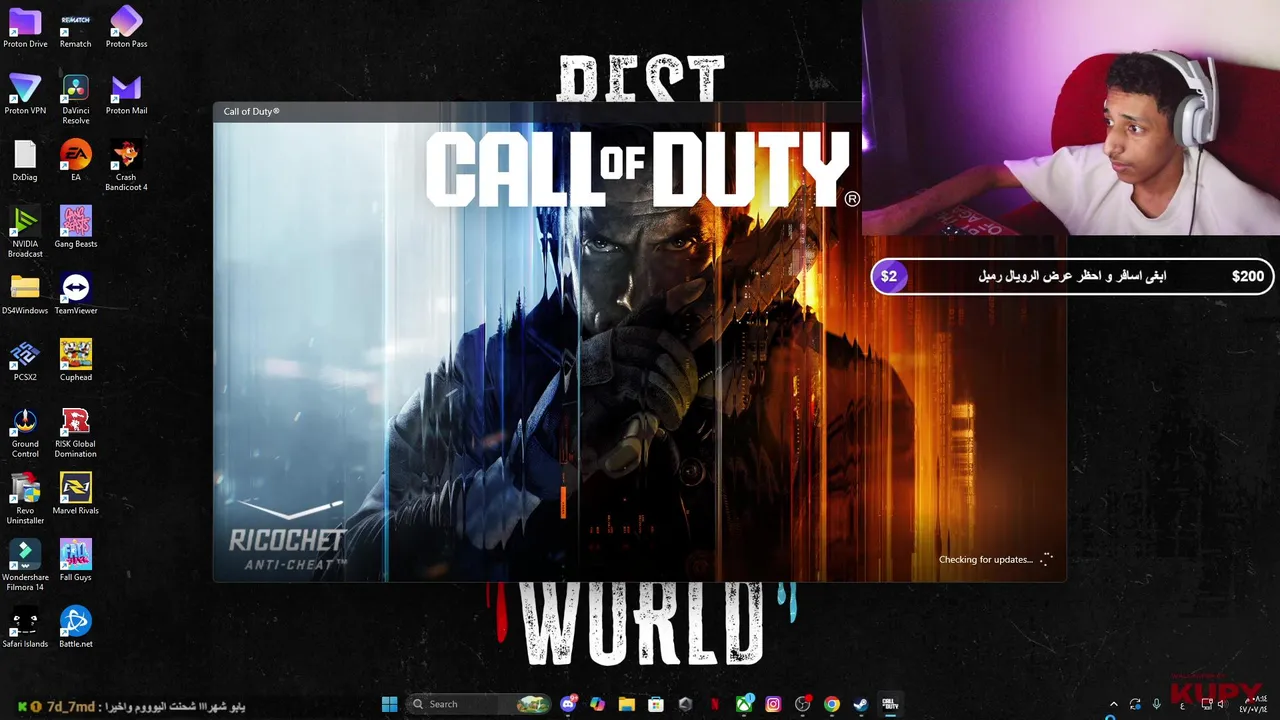
Task: Select the Proton VPN desktop icon
Action: coord(25,94)
